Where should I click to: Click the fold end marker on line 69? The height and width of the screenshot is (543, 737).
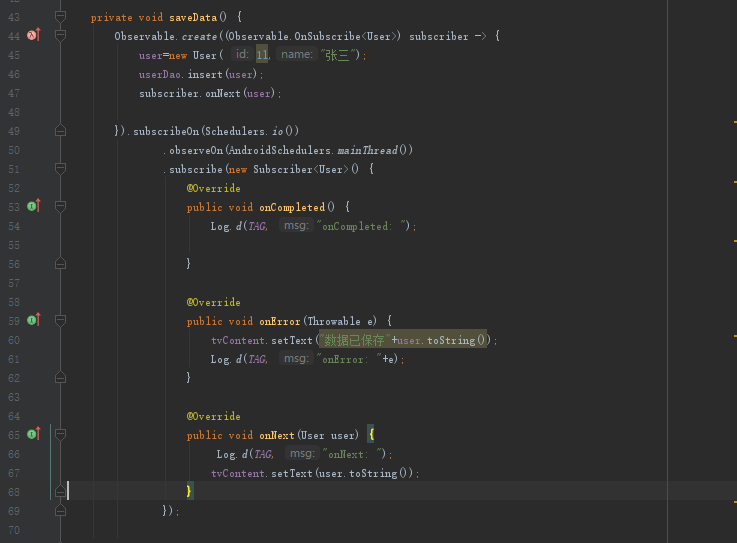pos(60,510)
